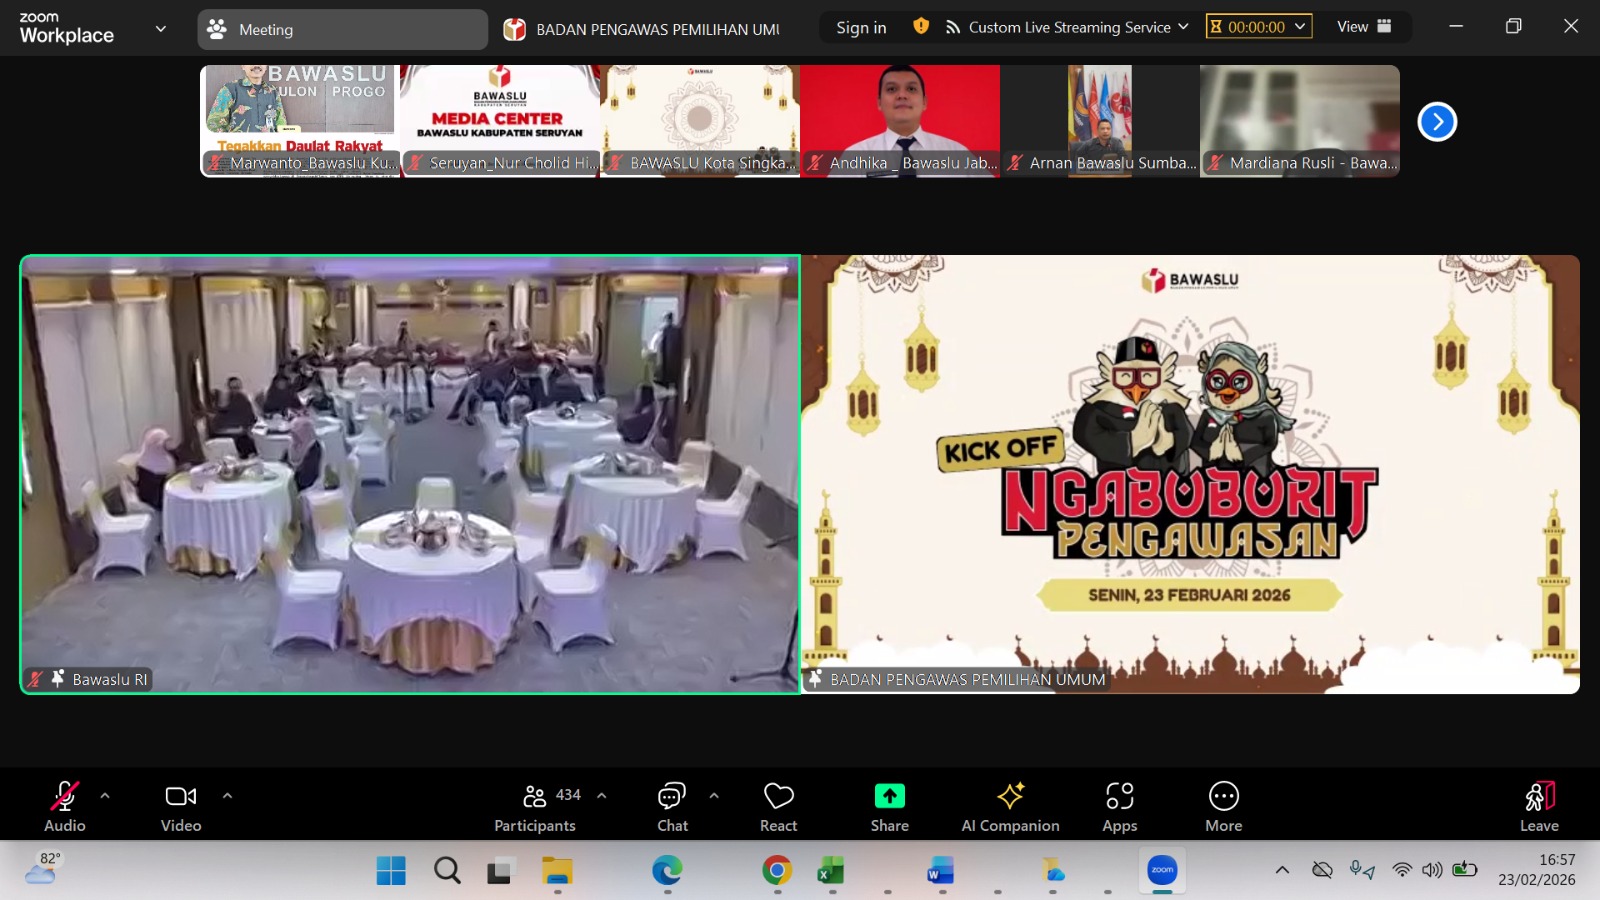Click the Zoom icon in the taskbar

pyautogui.click(x=1162, y=871)
